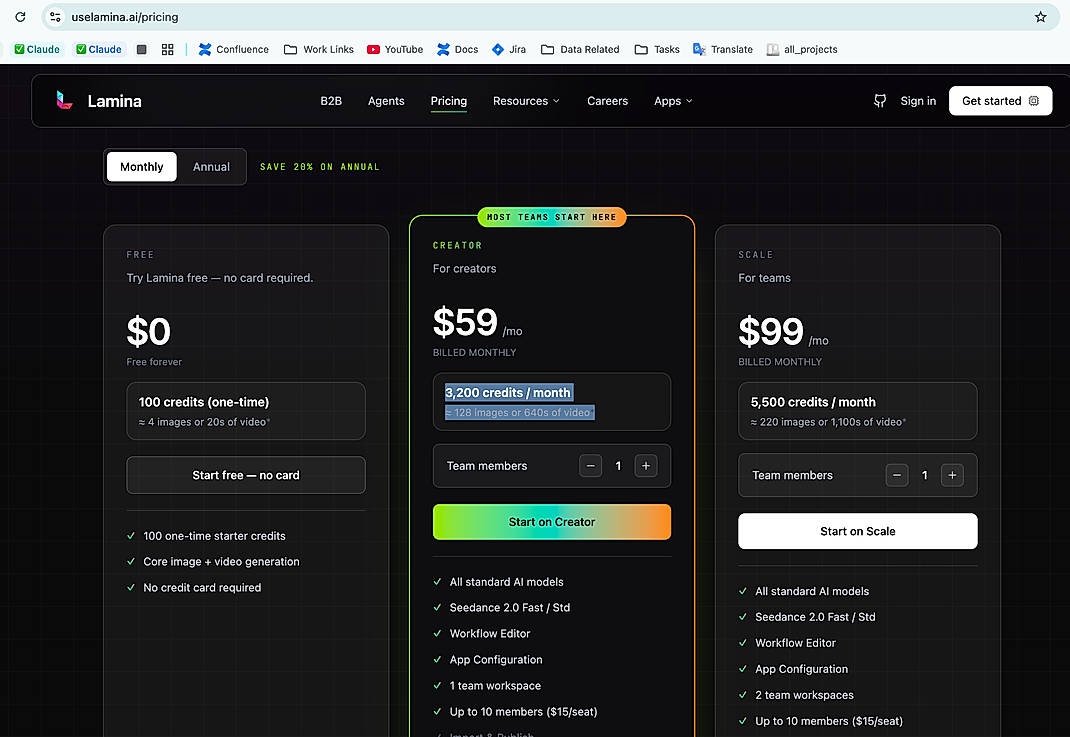Switch to Annual billing
The image size is (1070, 737).
click(x=211, y=167)
